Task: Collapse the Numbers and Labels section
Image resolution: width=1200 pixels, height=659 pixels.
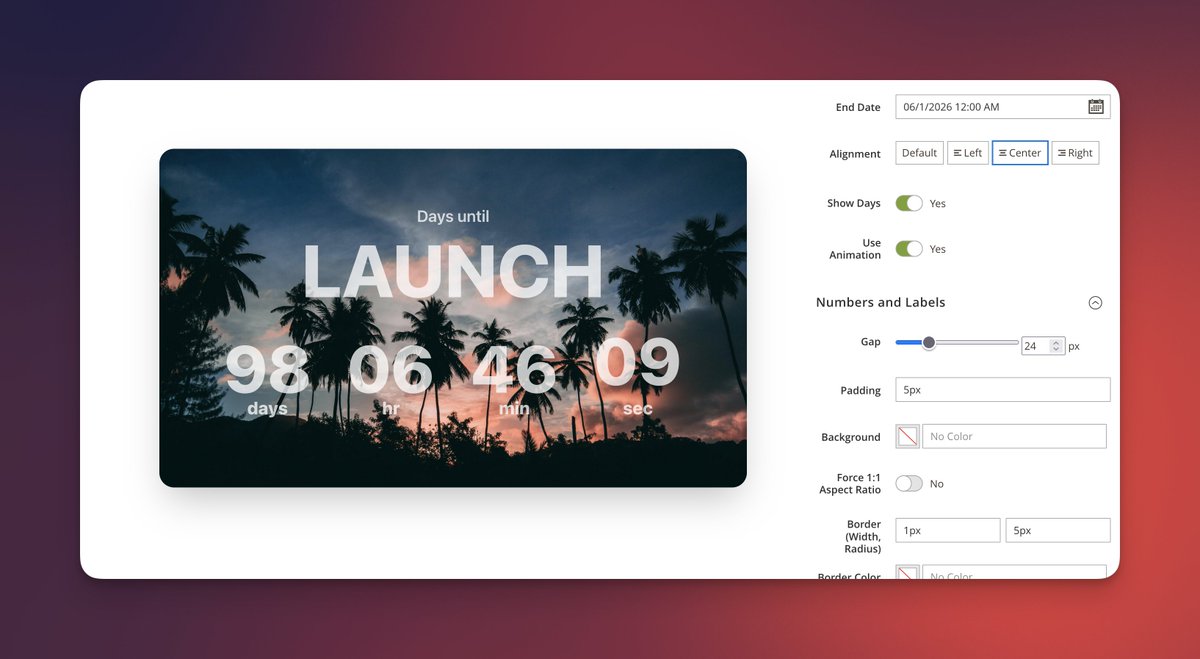Action: [1095, 303]
